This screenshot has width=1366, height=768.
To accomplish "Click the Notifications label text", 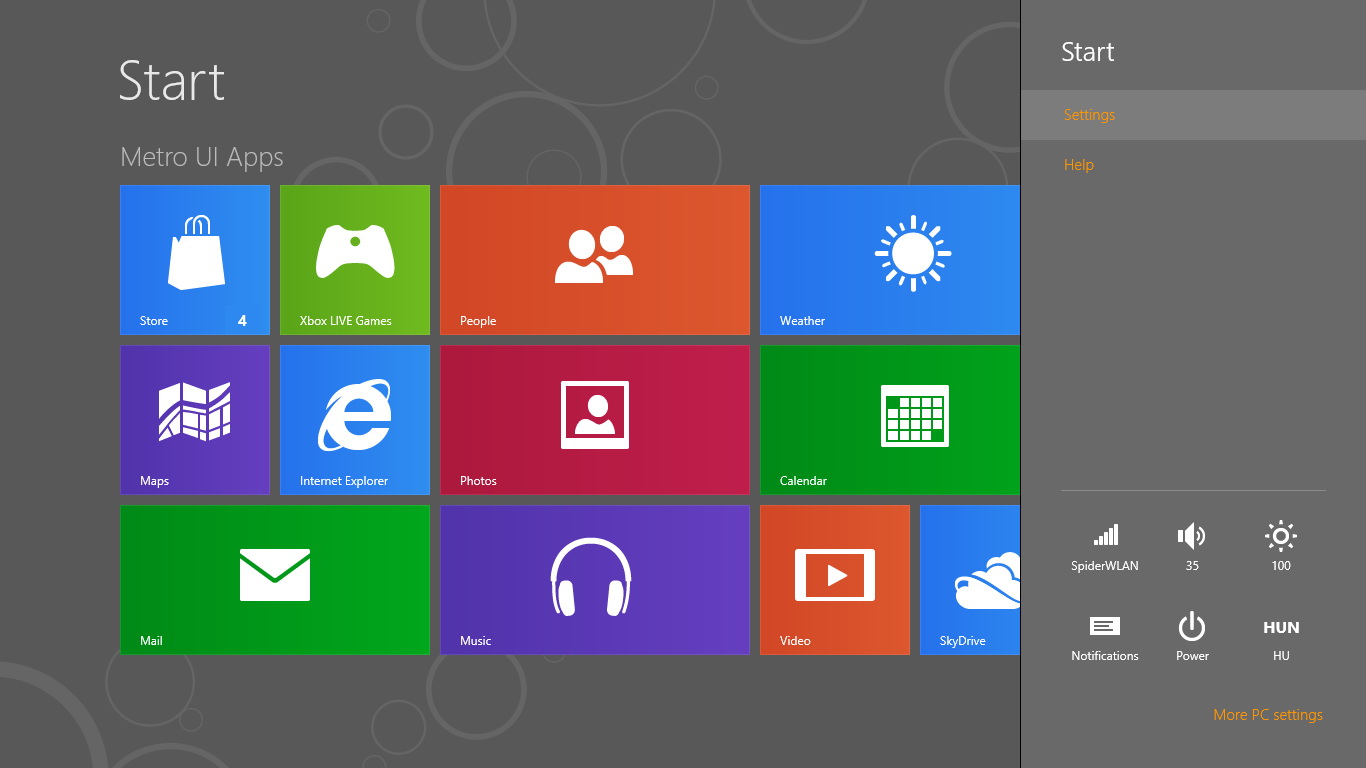I will (x=1105, y=656).
